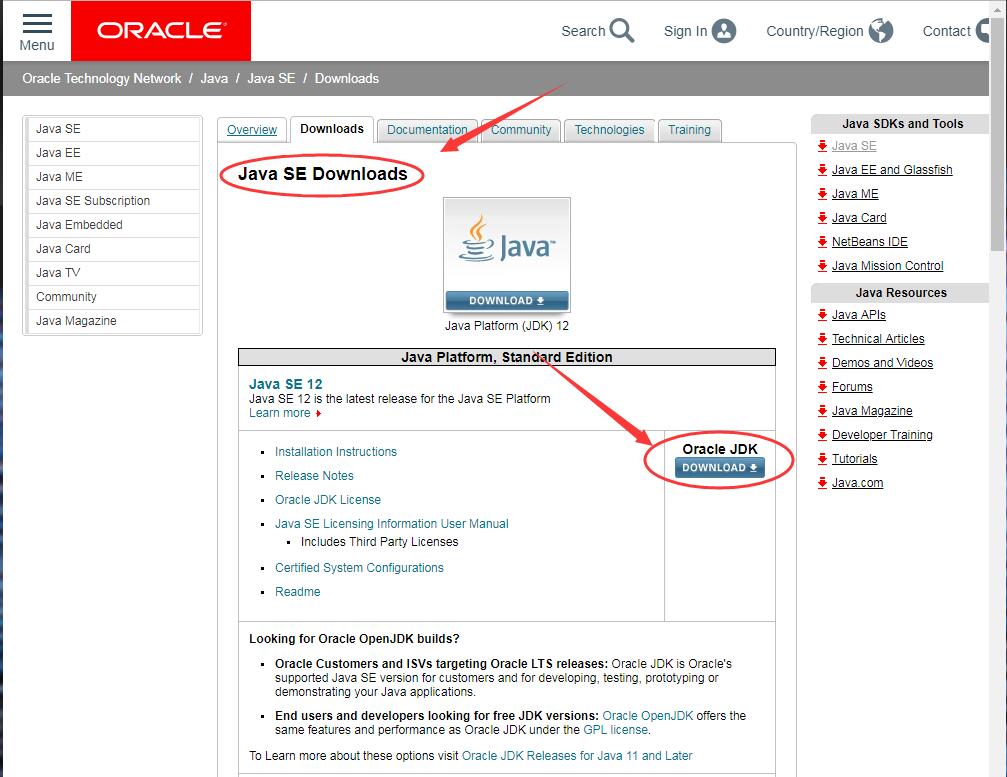Click the Oracle JDK DOWNLOAD button
Viewport: 1007px width, 777px height.
pyautogui.click(x=719, y=467)
